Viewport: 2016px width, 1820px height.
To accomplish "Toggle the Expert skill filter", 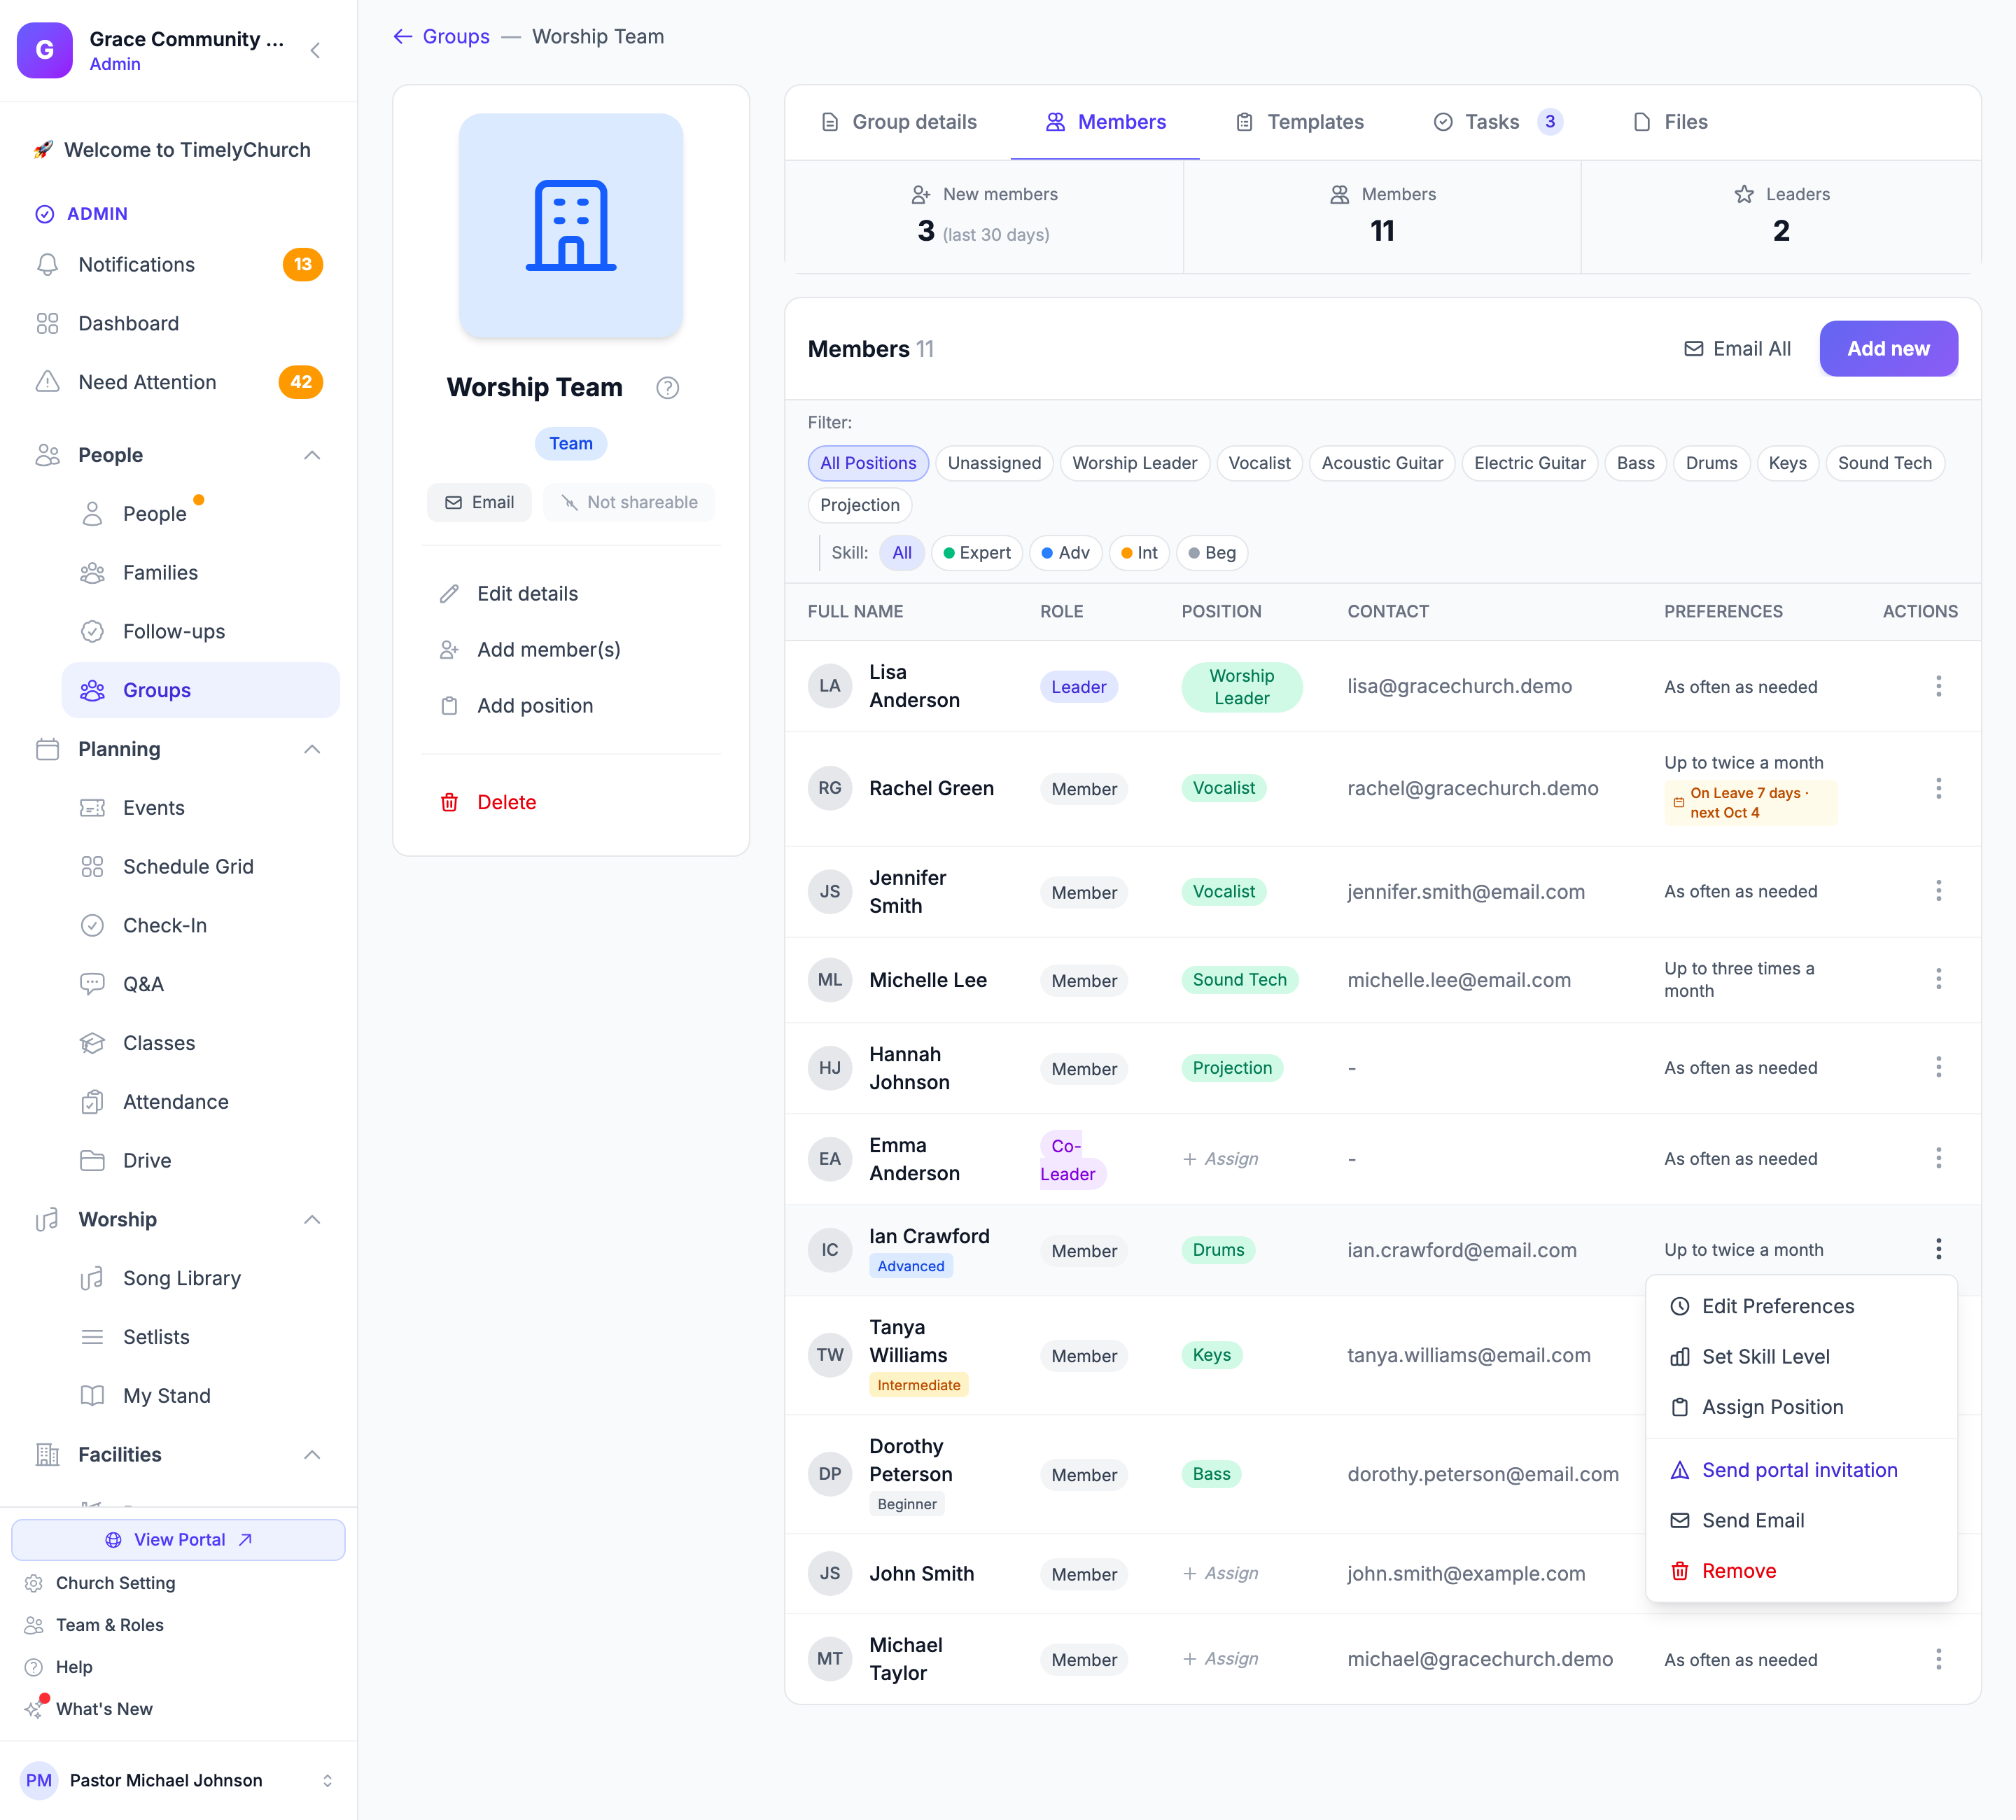I will (x=976, y=553).
